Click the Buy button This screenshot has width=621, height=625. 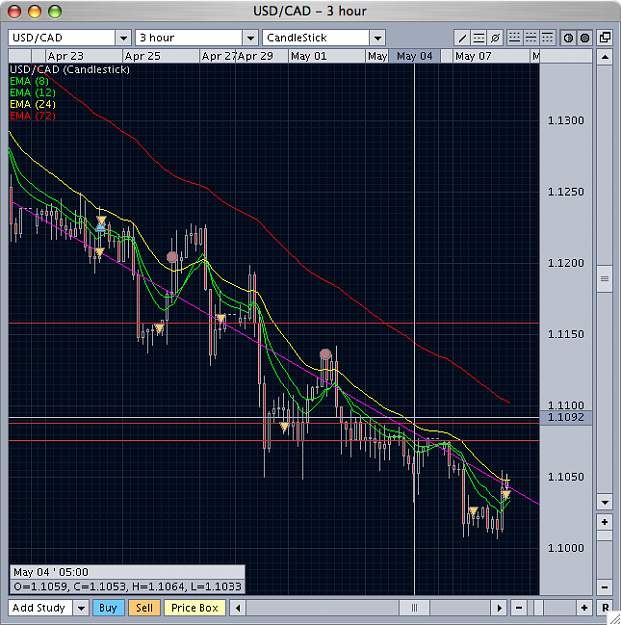(108, 608)
